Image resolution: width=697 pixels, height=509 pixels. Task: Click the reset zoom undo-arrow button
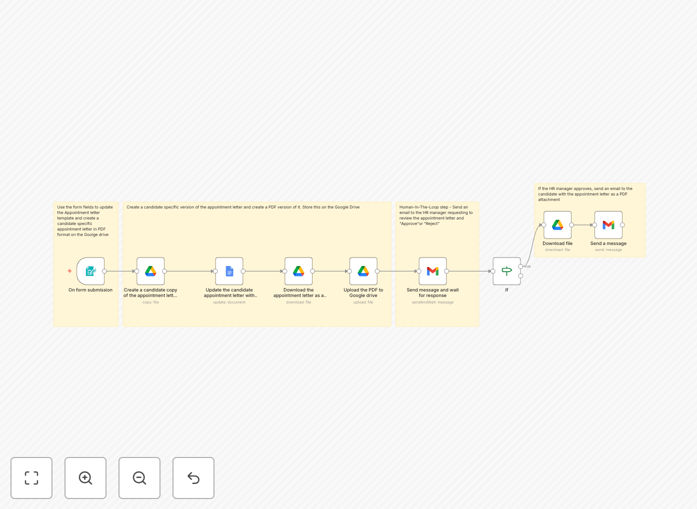pos(193,478)
